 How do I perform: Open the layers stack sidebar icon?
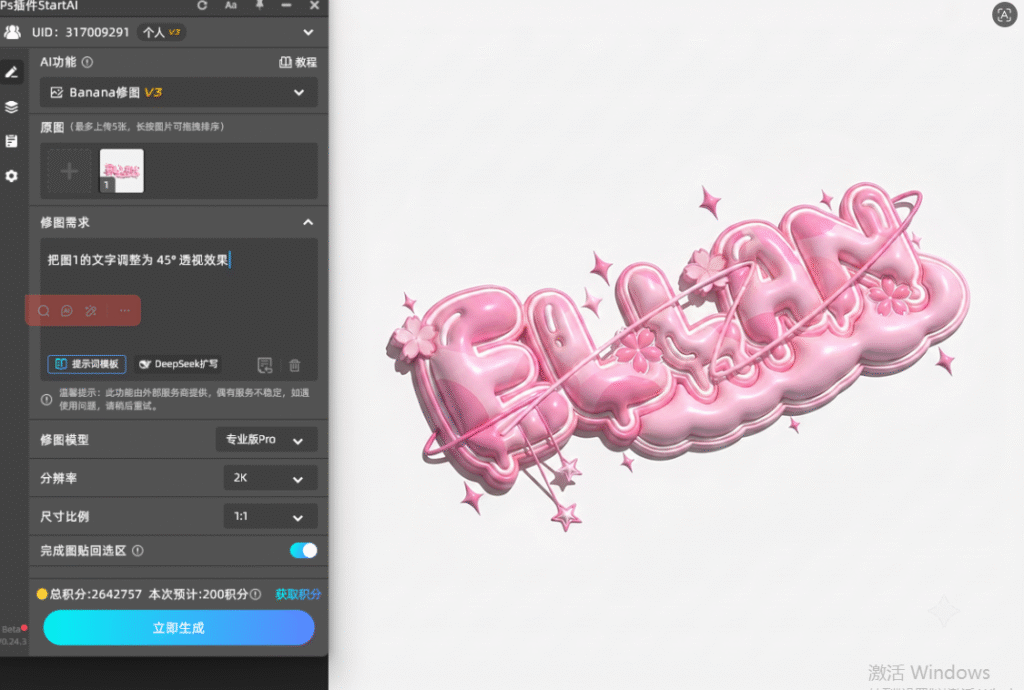pos(12,107)
